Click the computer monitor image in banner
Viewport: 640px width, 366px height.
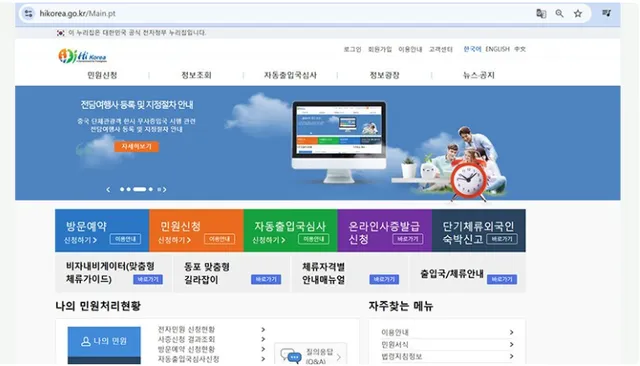pos(339,141)
